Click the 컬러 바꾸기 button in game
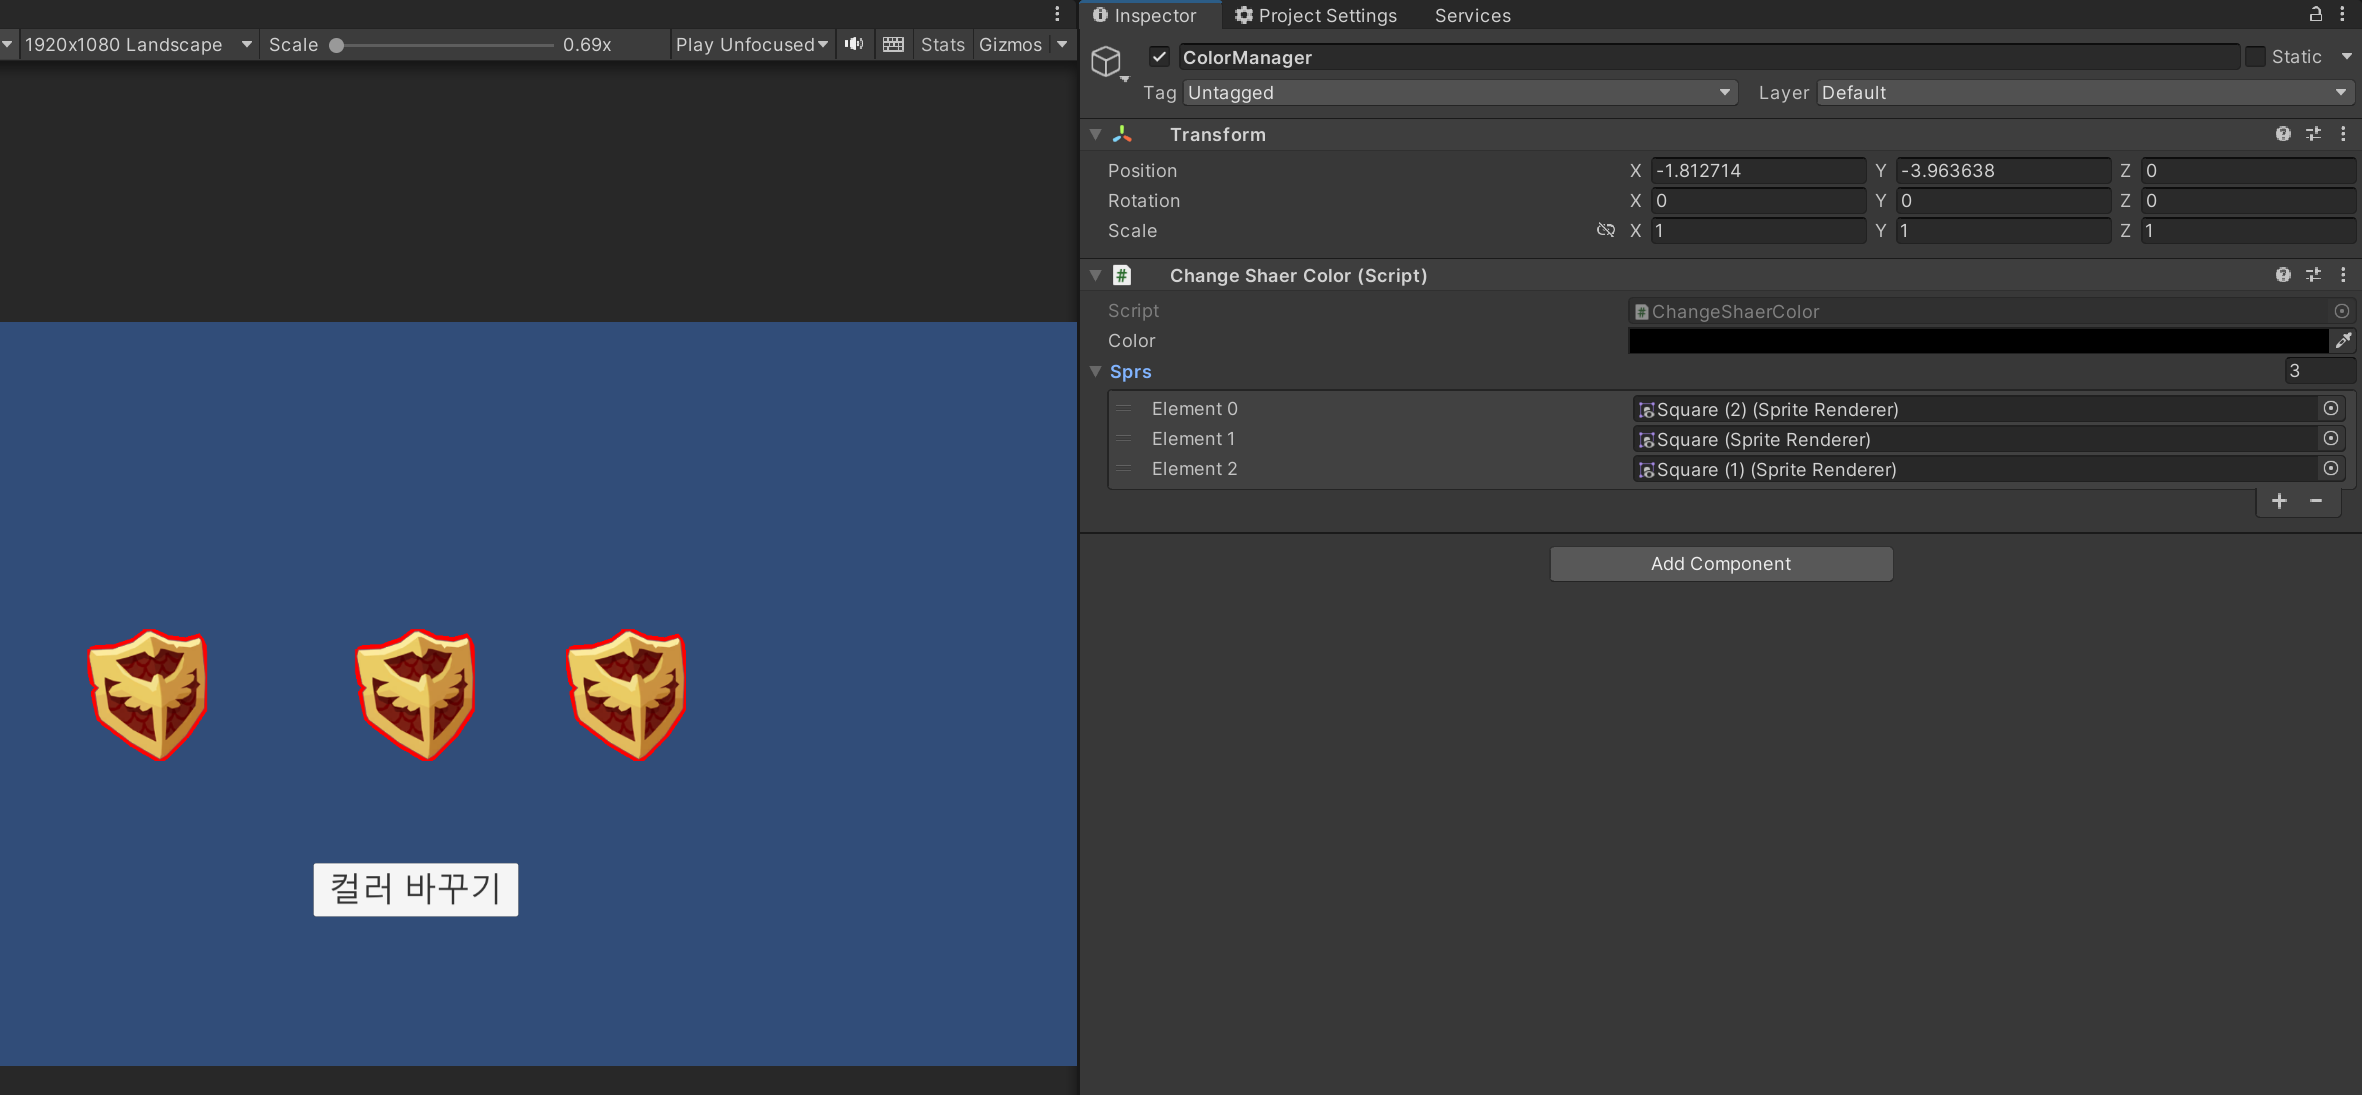This screenshot has height=1095, width=2362. [416, 889]
